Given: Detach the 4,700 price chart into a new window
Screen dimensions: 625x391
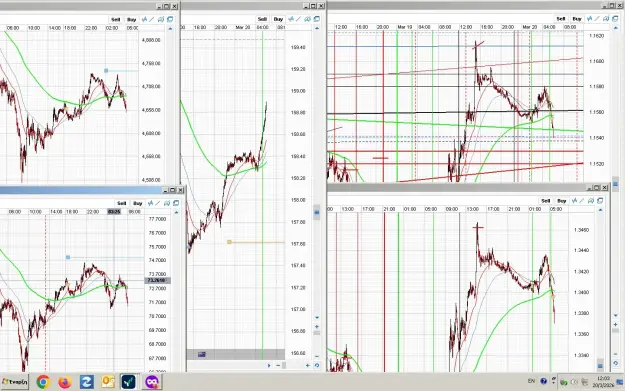Looking at the screenshot, I should pyautogui.click(x=170, y=20).
